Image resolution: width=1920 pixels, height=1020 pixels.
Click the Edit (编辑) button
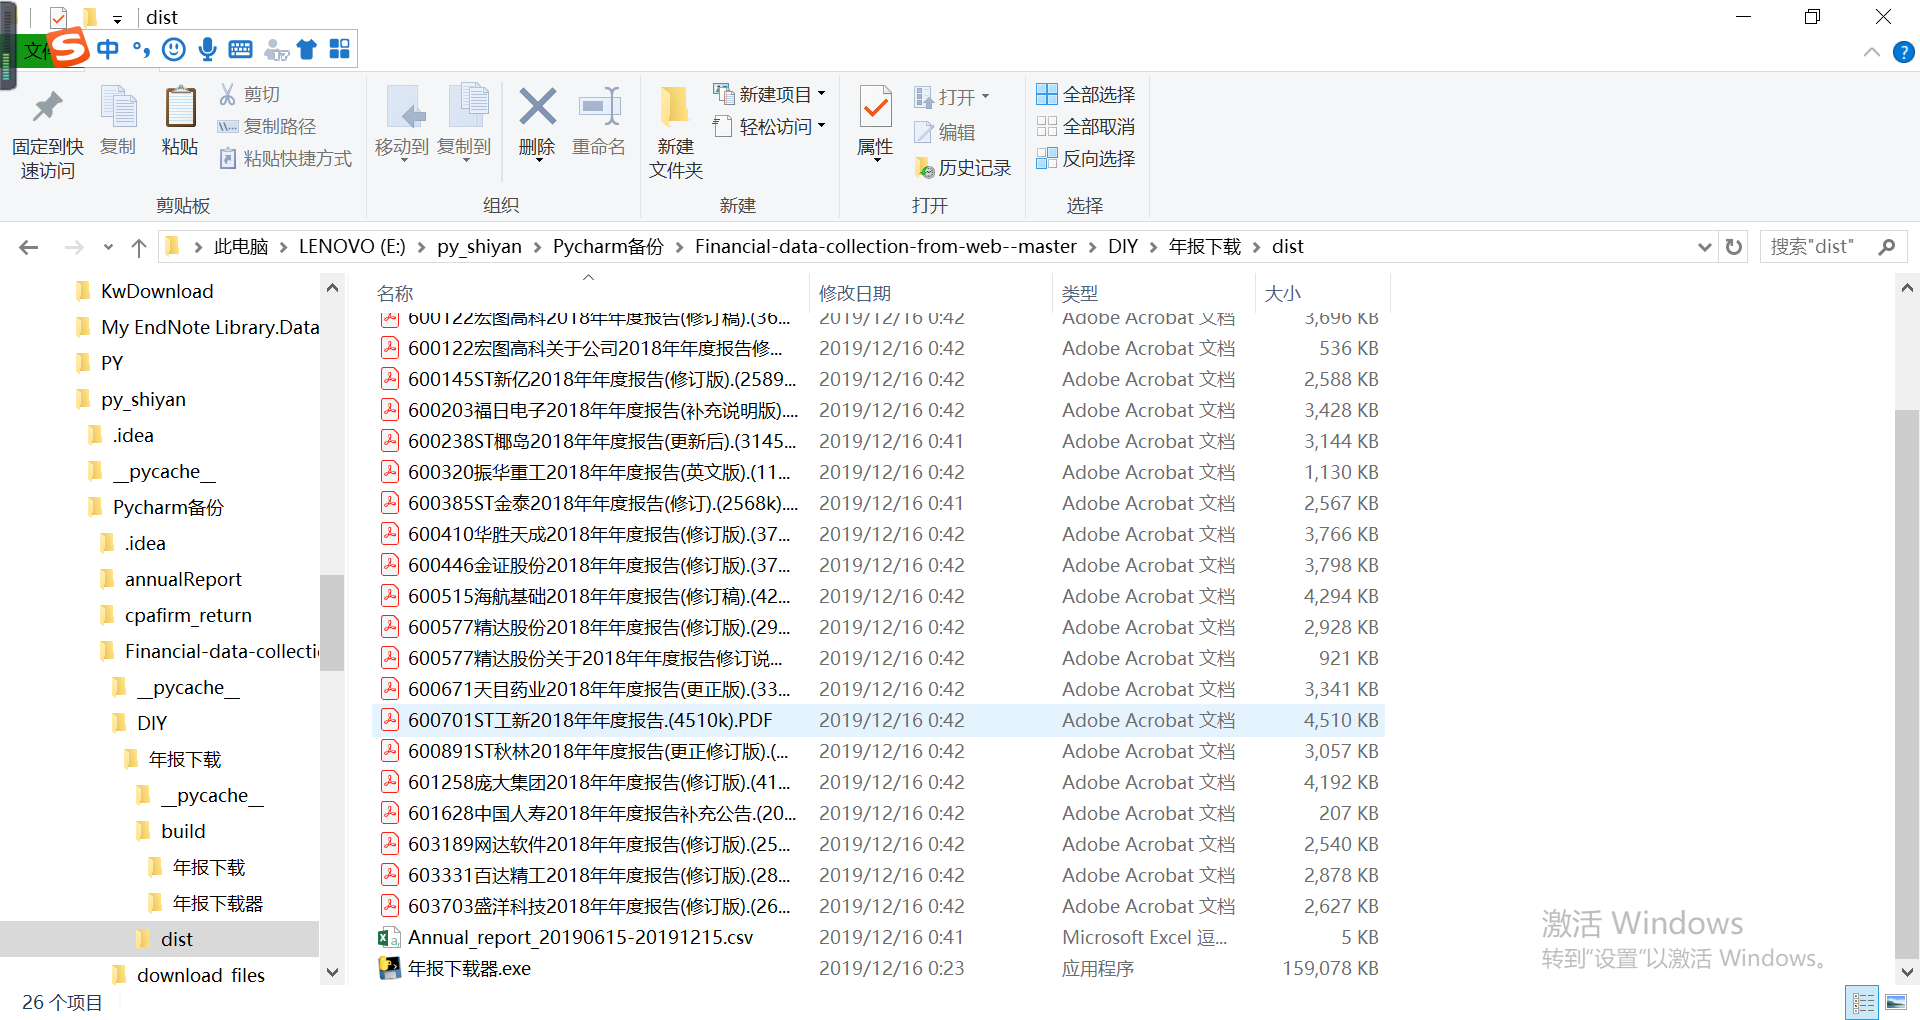coord(945,132)
